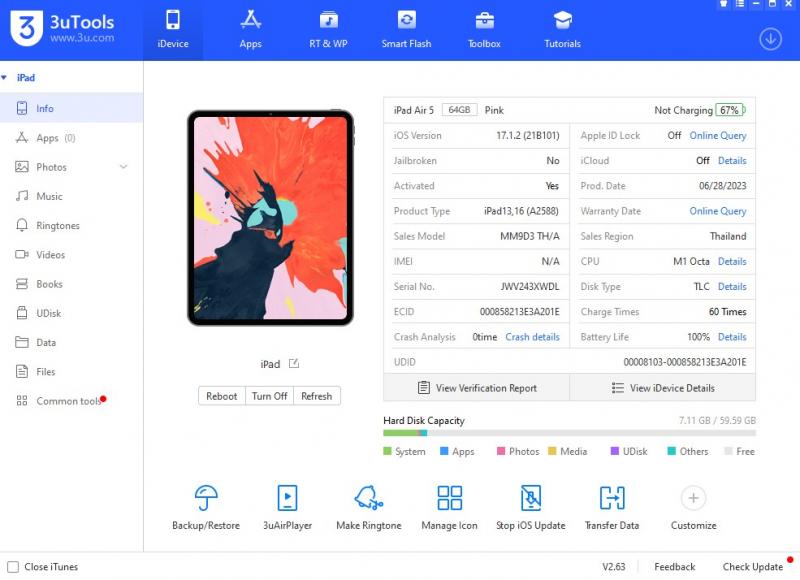
Task: Click the iPad wallpaper preview image
Action: [x=270, y=218]
